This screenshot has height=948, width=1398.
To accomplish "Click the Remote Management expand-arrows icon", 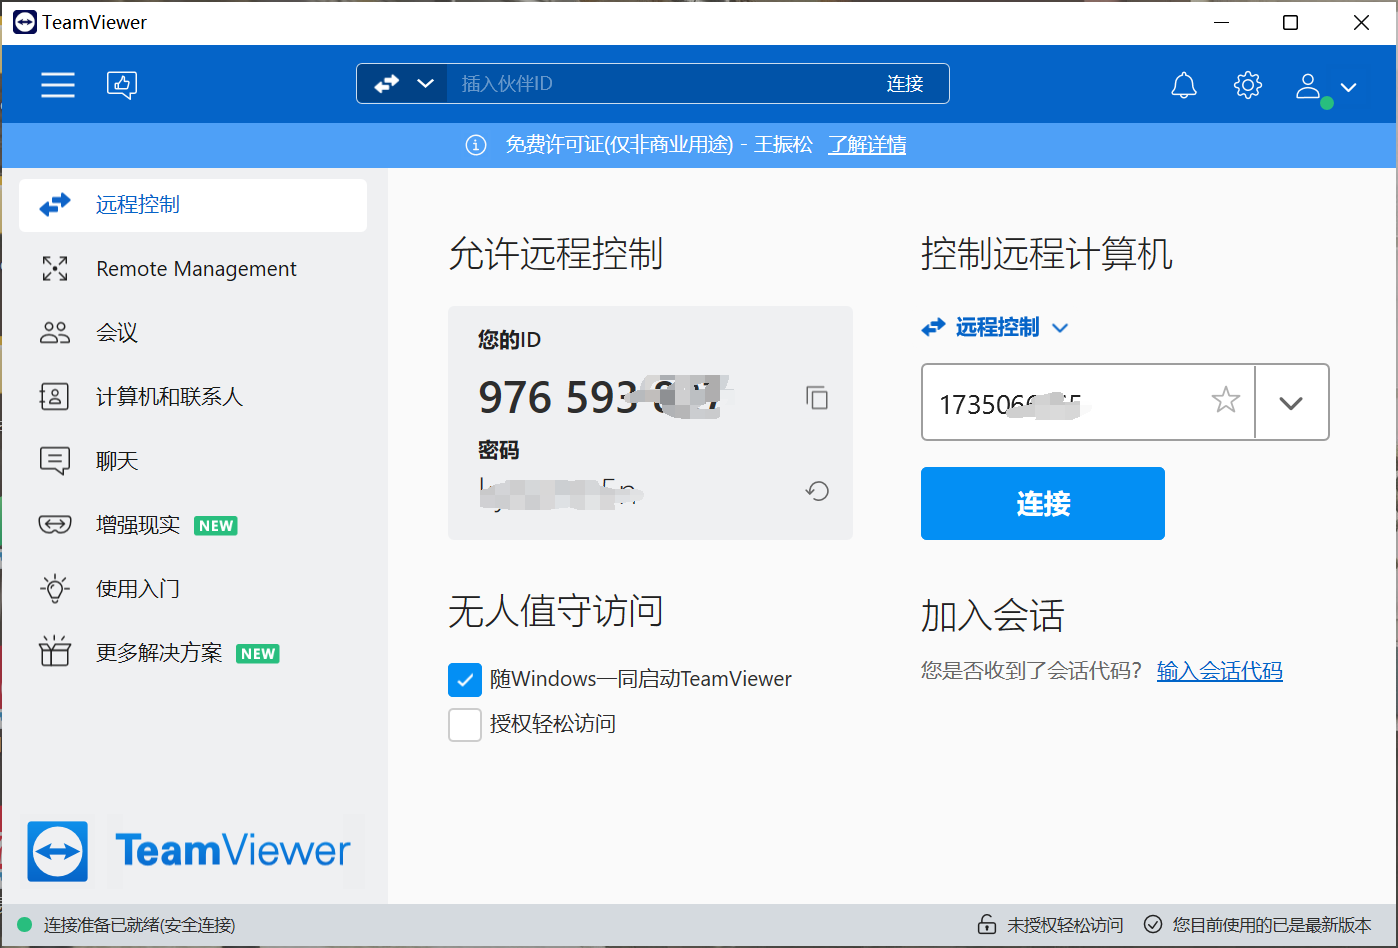I will click(55, 268).
